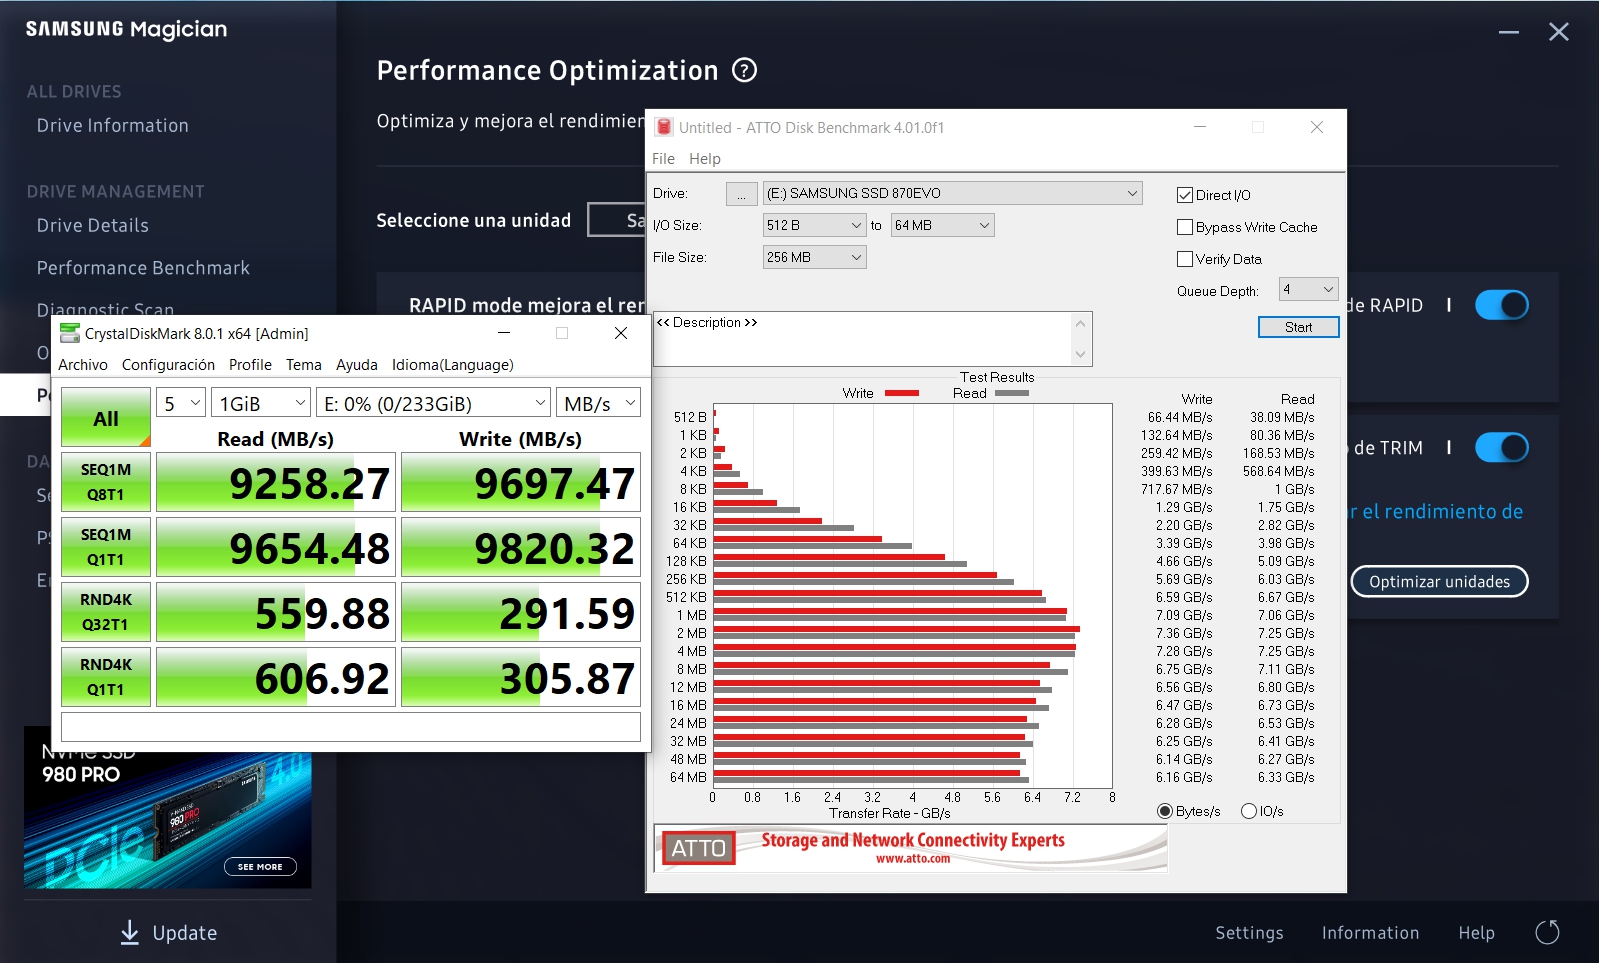This screenshot has height=963, width=1599.
Task: Click the 9258.27 read result cell
Action: pos(276,482)
